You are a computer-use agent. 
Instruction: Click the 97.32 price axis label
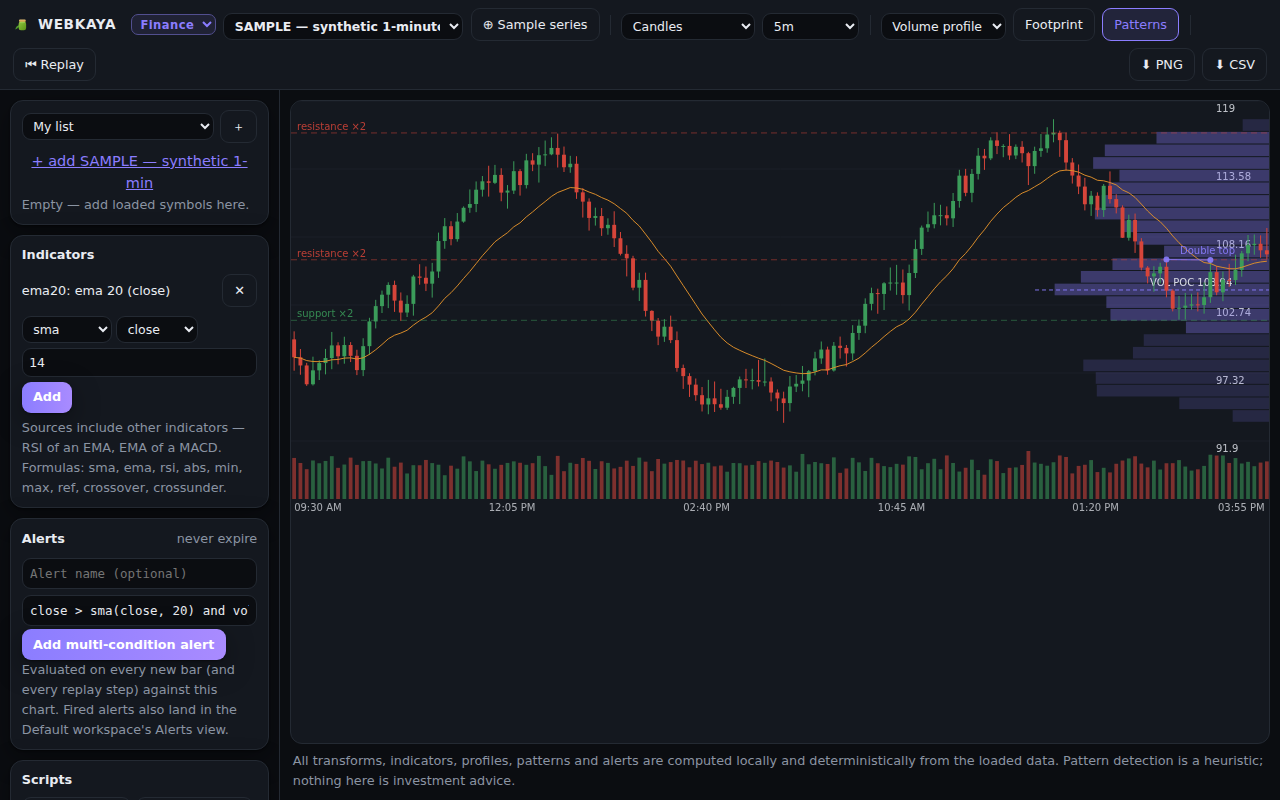pos(1230,380)
